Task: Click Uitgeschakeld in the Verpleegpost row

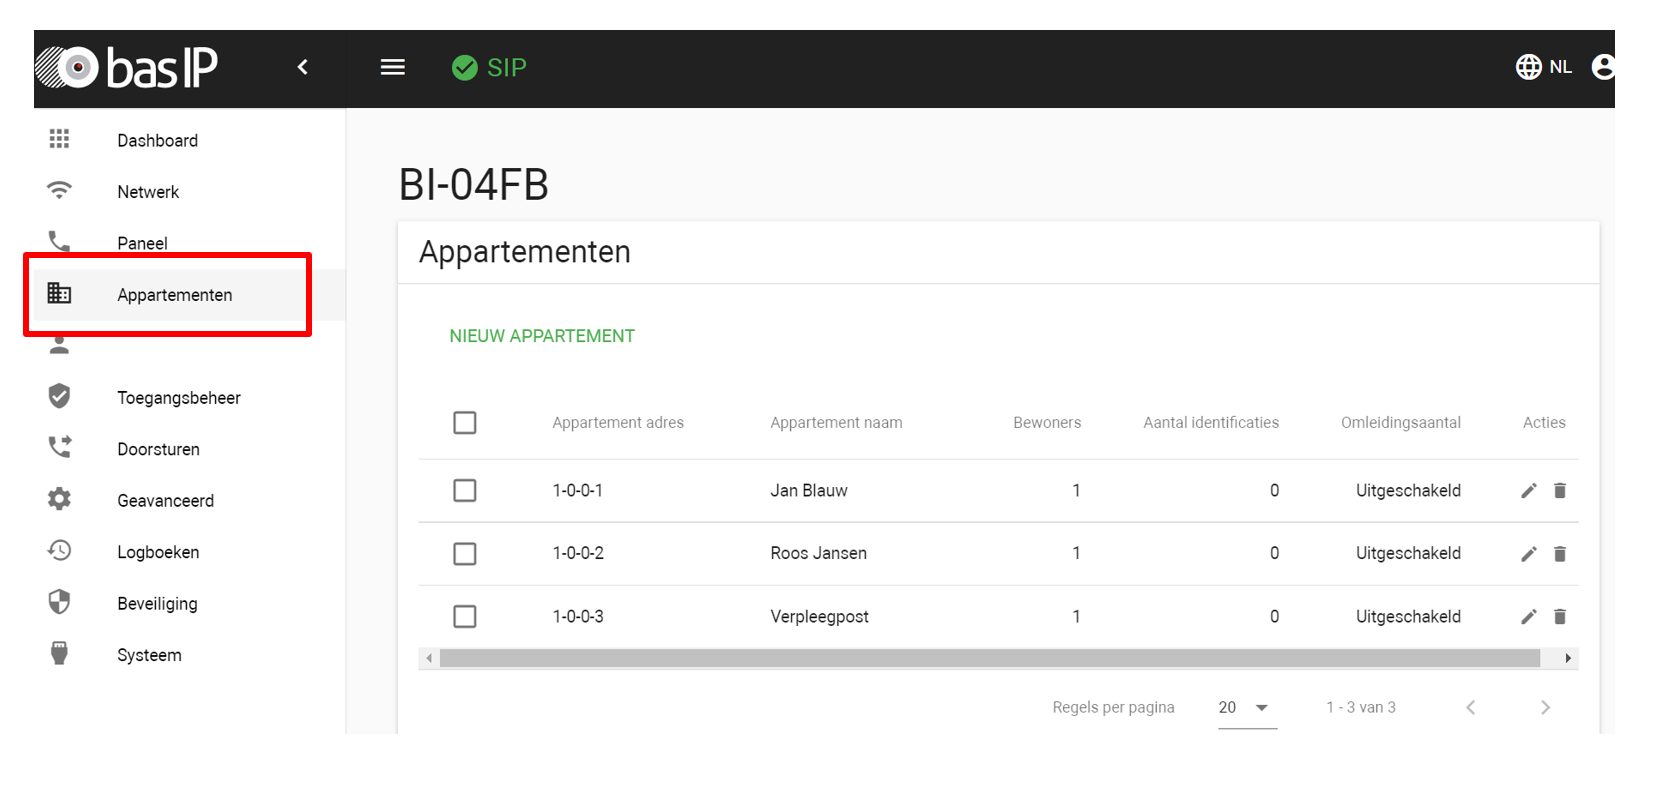Action: [1408, 616]
